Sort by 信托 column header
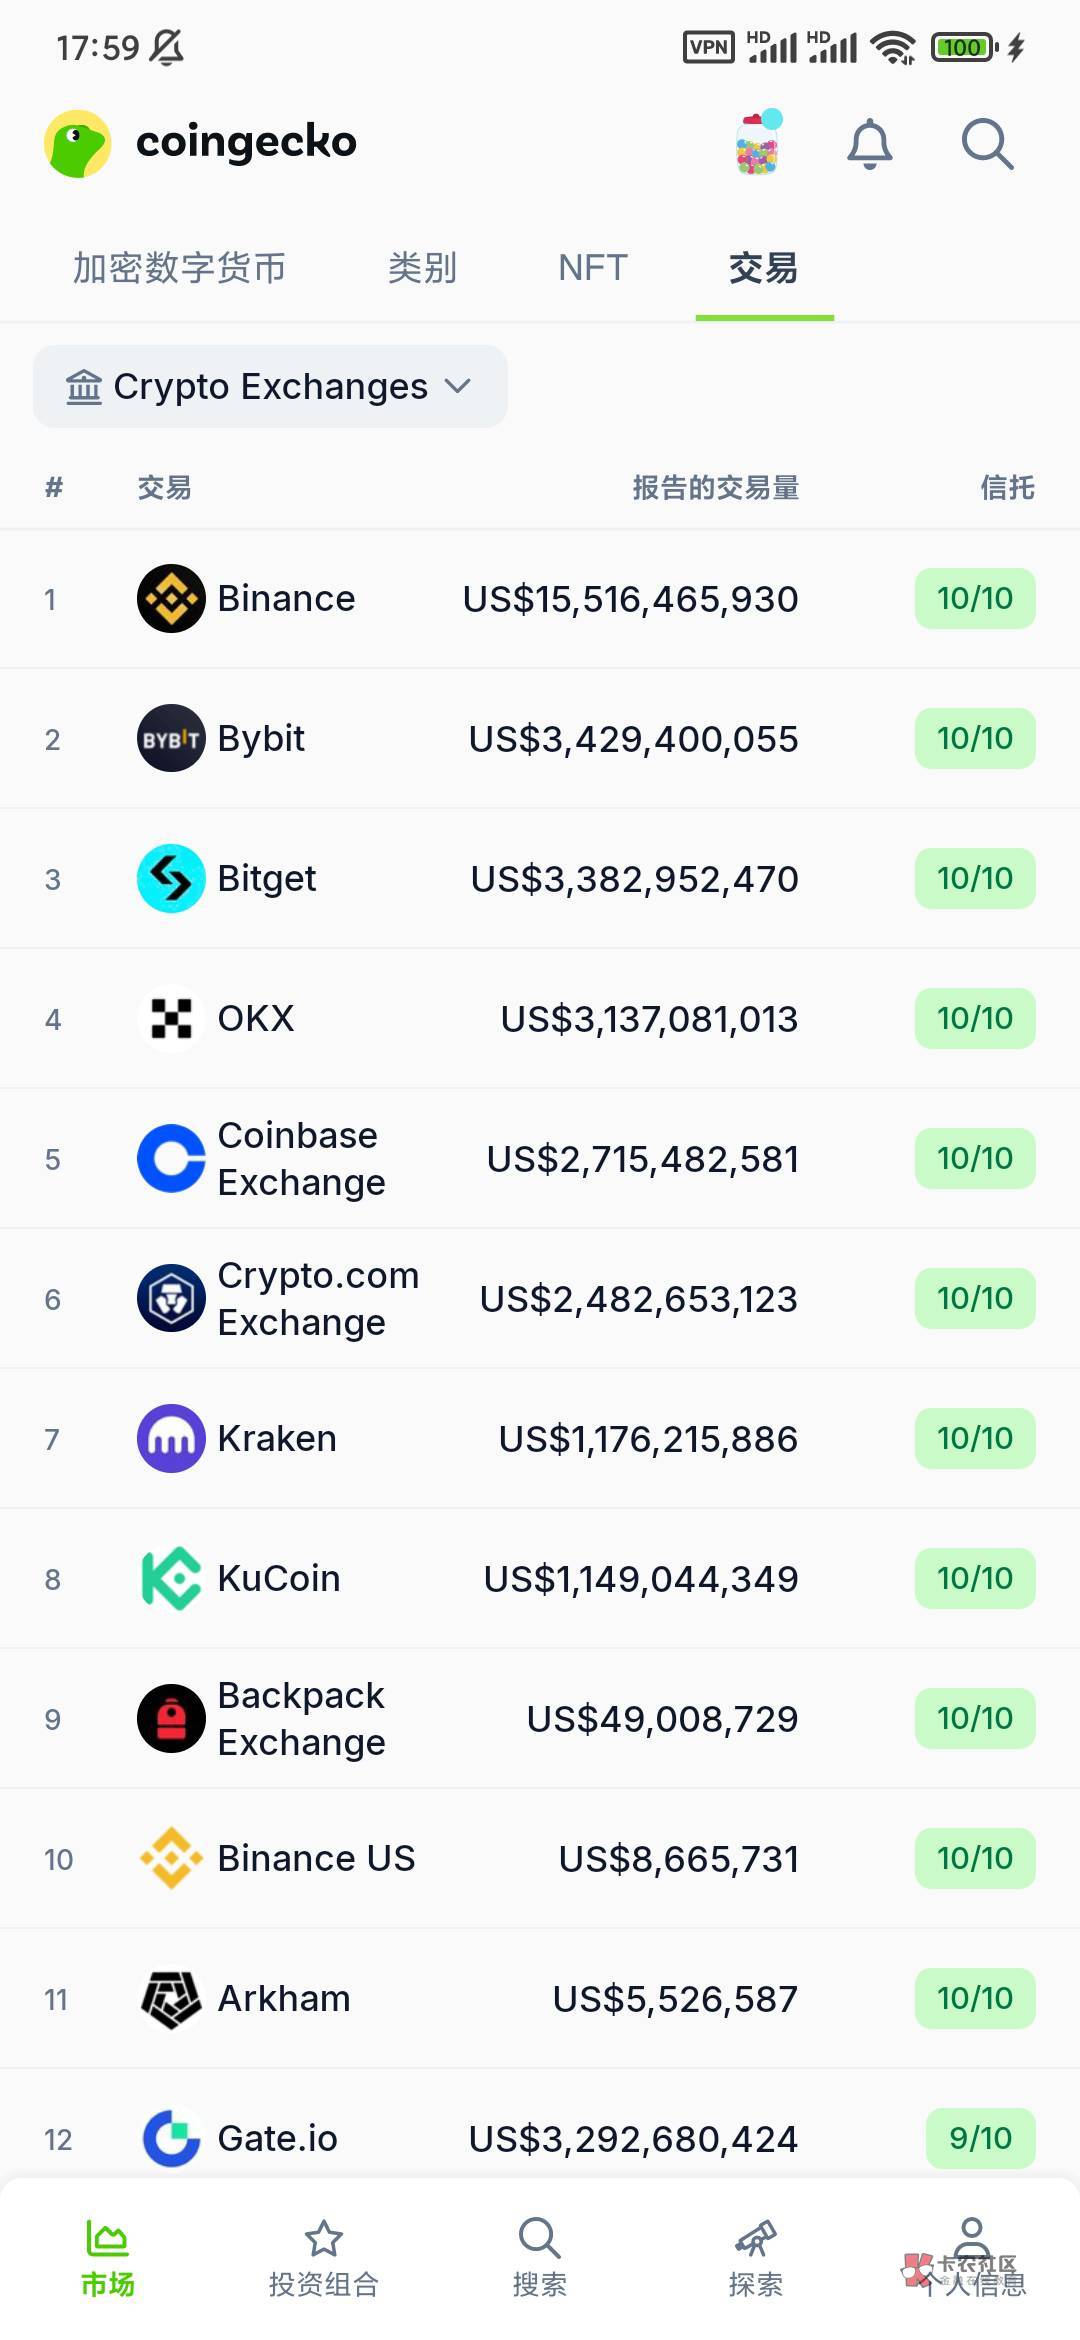The image size is (1080, 2340). coord(1007,488)
